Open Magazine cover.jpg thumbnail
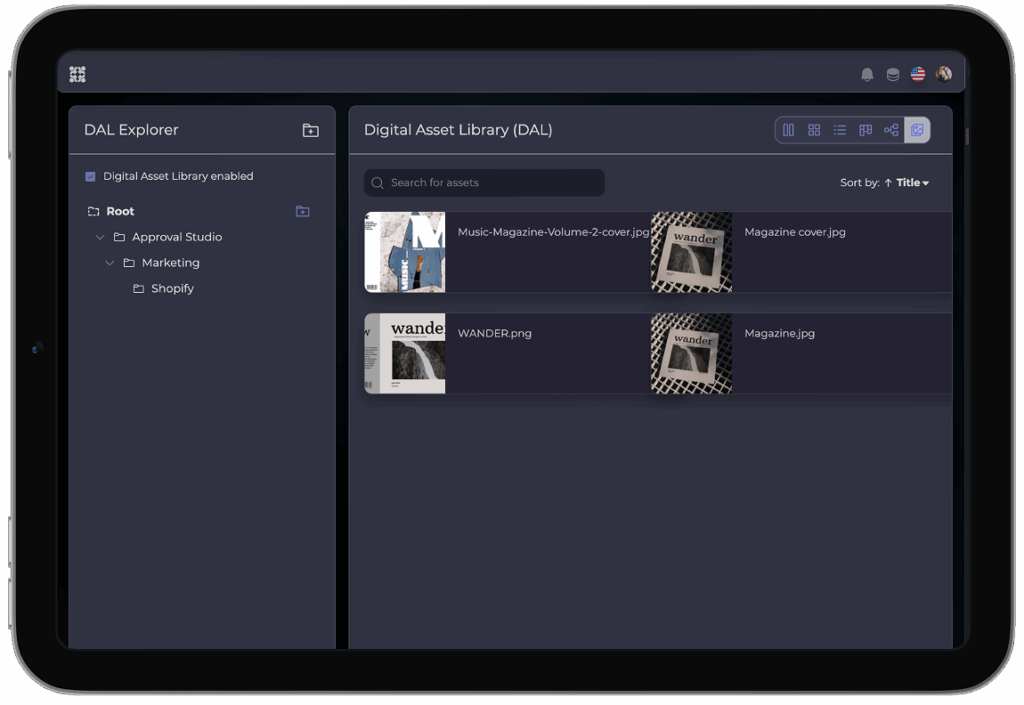 tap(692, 252)
